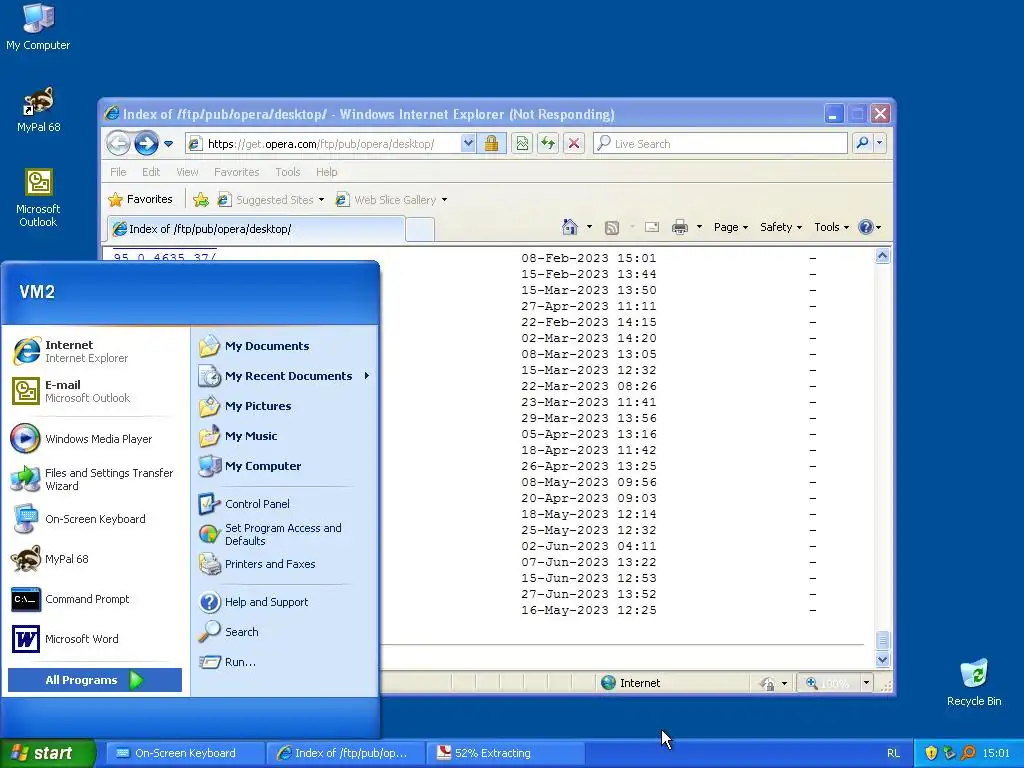Open Command Prompt from Start menu
The width and height of the screenshot is (1024, 768).
[x=95, y=599]
